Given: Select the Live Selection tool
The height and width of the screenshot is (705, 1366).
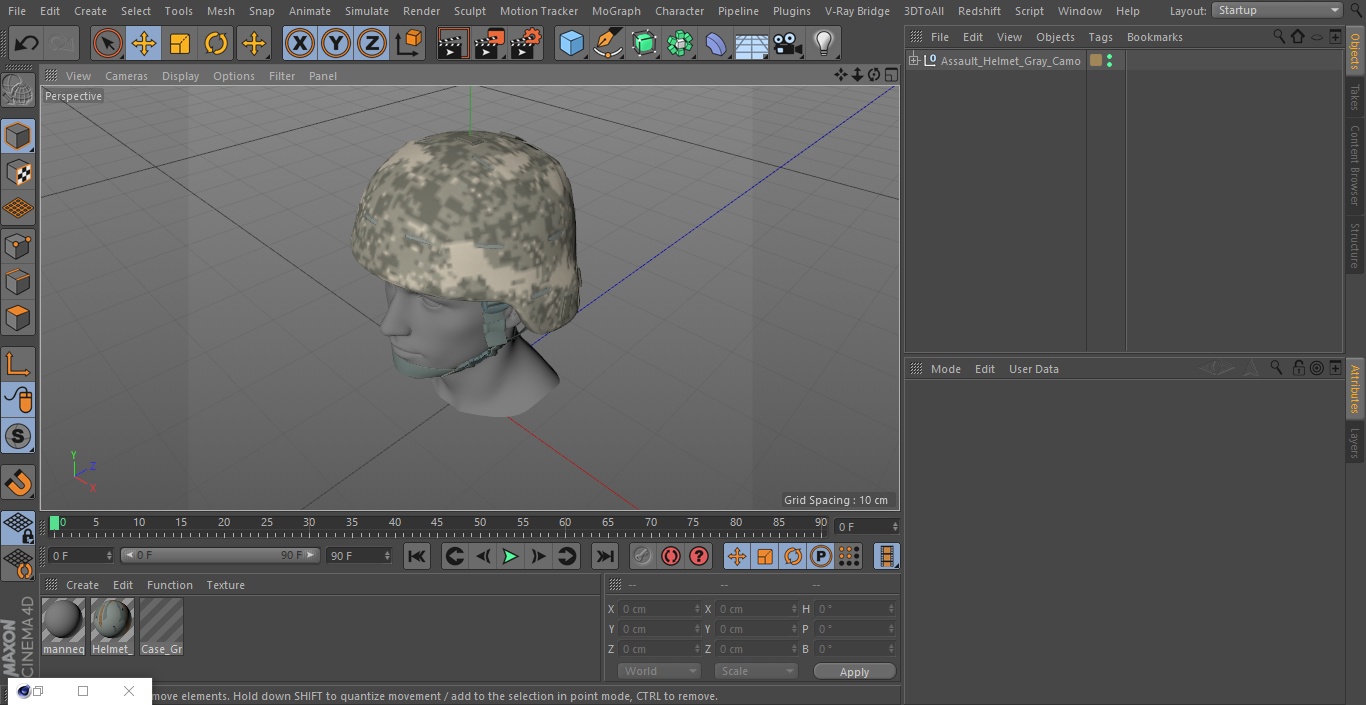Looking at the screenshot, I should (107, 44).
